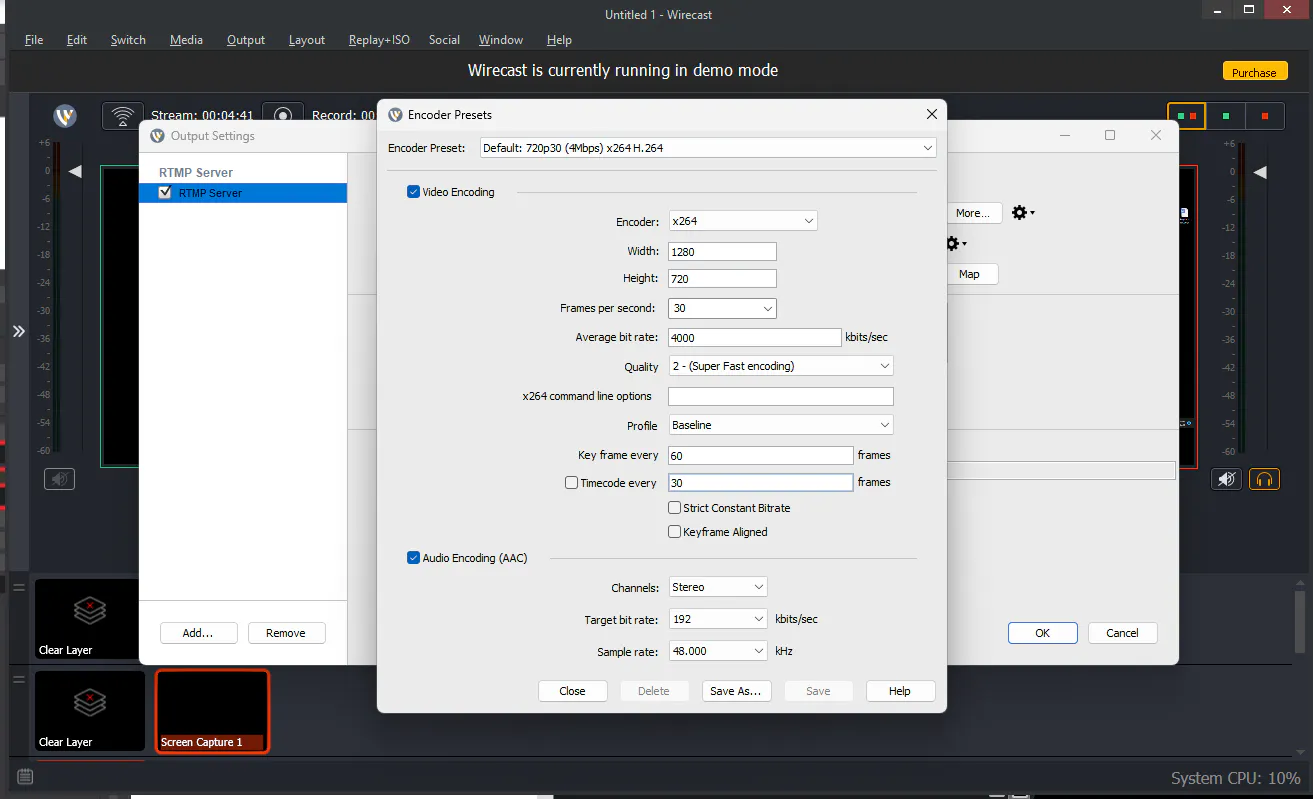Open the Encoder Preset dropdown
The image size is (1313, 799).
coord(708,148)
